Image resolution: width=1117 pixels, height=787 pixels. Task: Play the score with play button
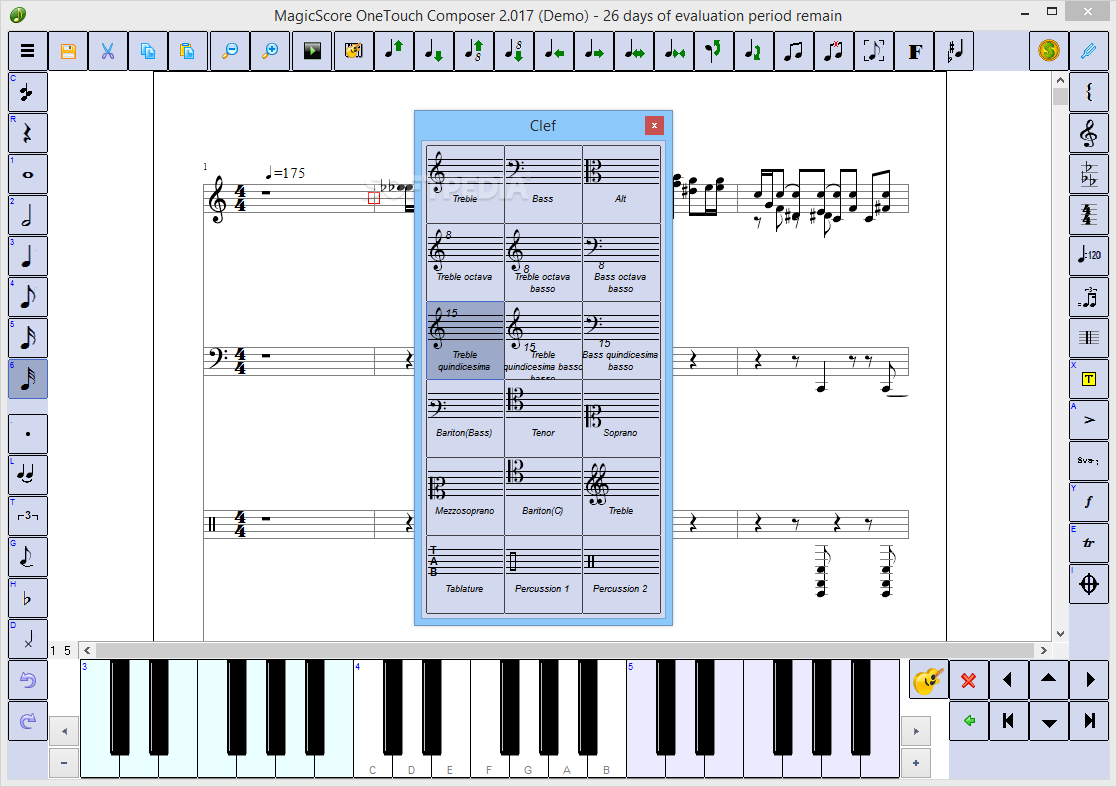click(x=312, y=51)
